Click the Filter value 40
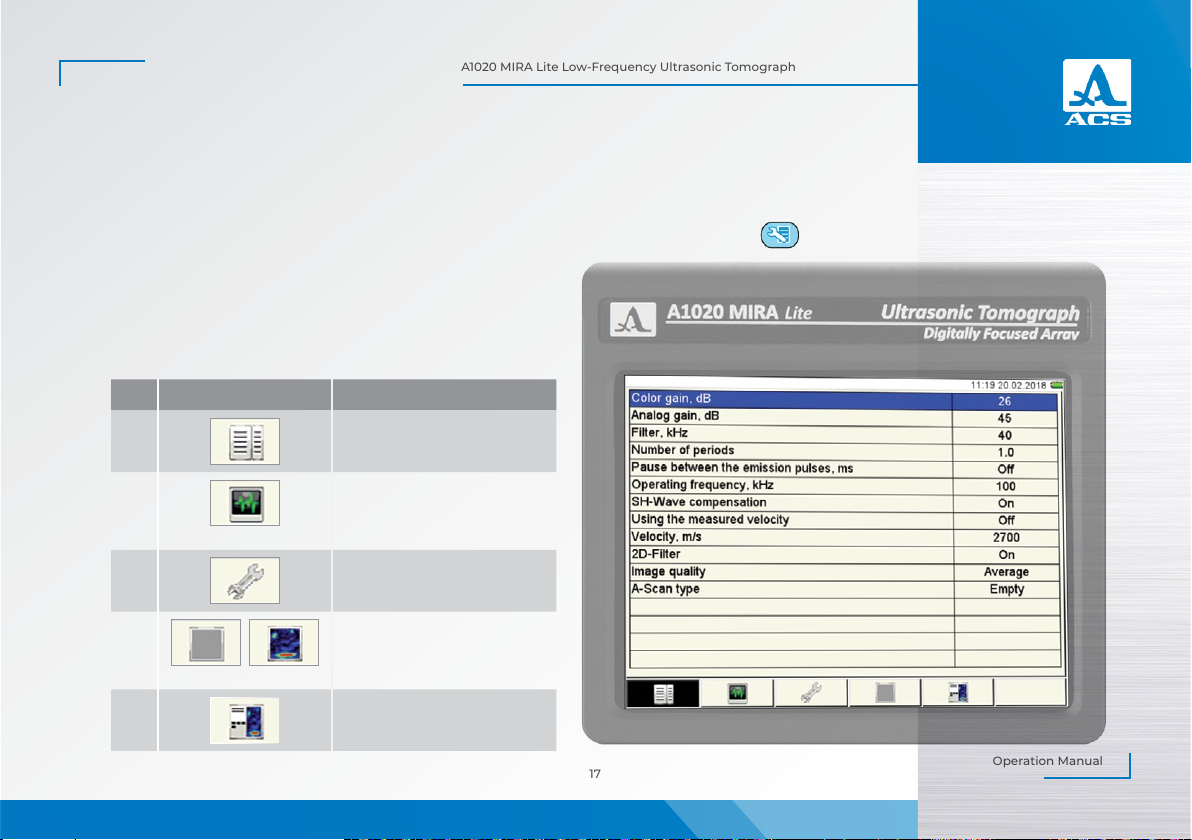 pos(1005,436)
